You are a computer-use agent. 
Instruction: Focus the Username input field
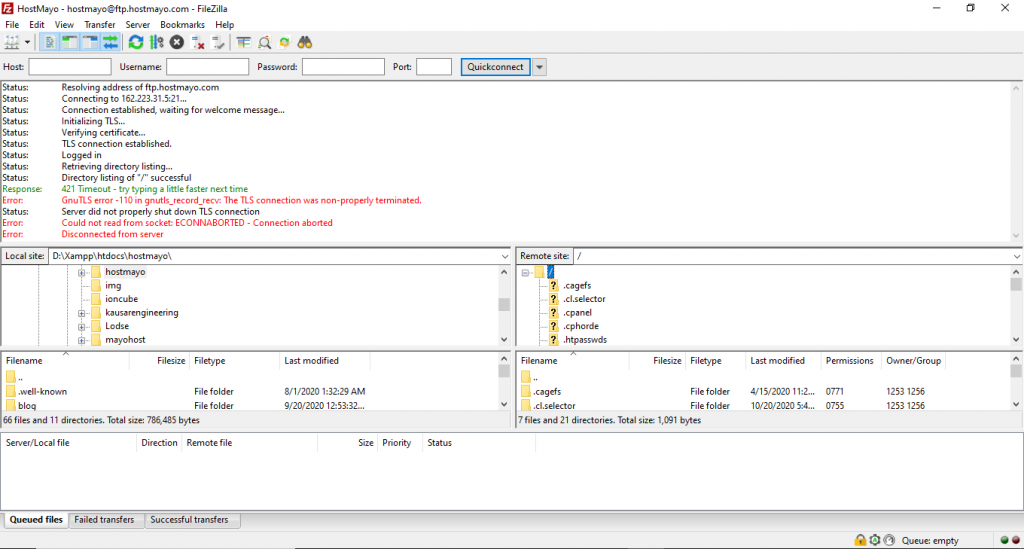207,67
